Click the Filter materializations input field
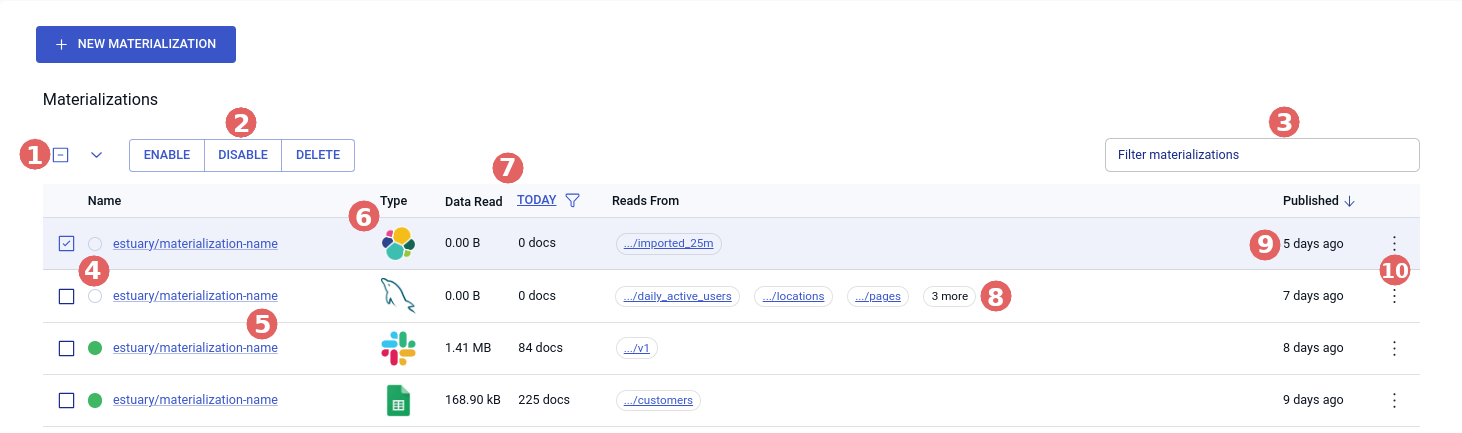 coord(1261,155)
